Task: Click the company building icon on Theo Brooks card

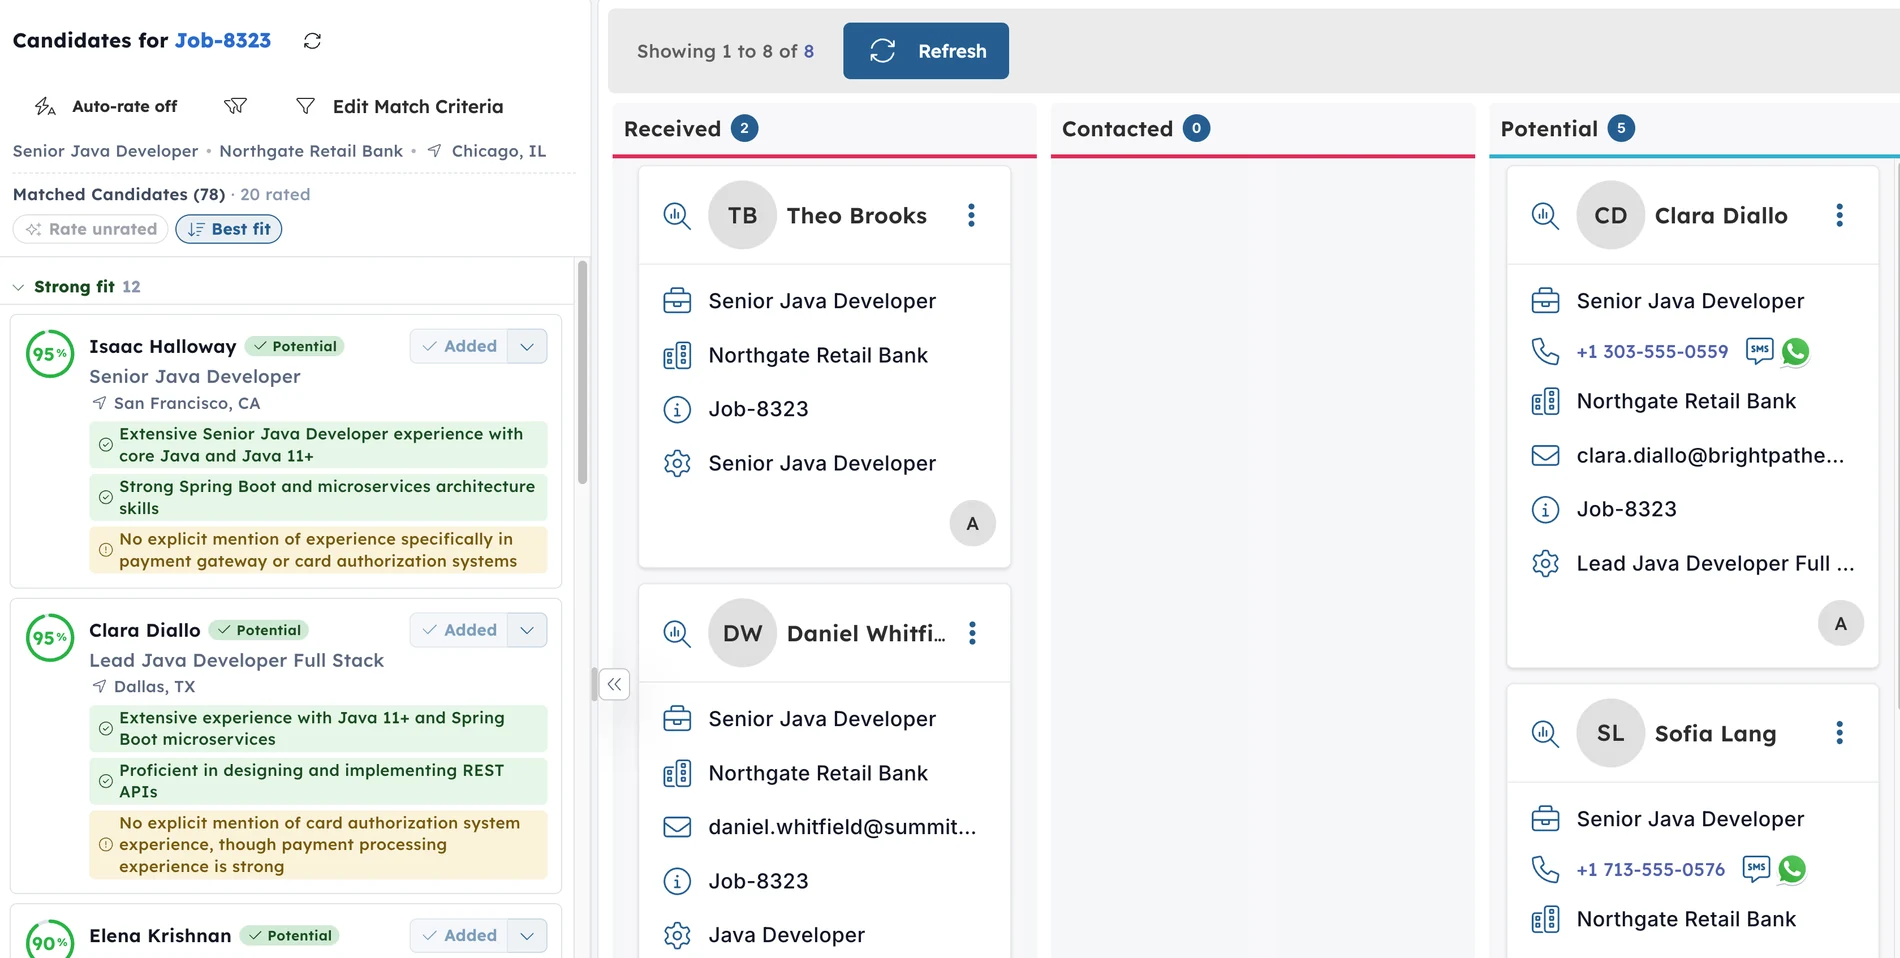Action: point(677,355)
